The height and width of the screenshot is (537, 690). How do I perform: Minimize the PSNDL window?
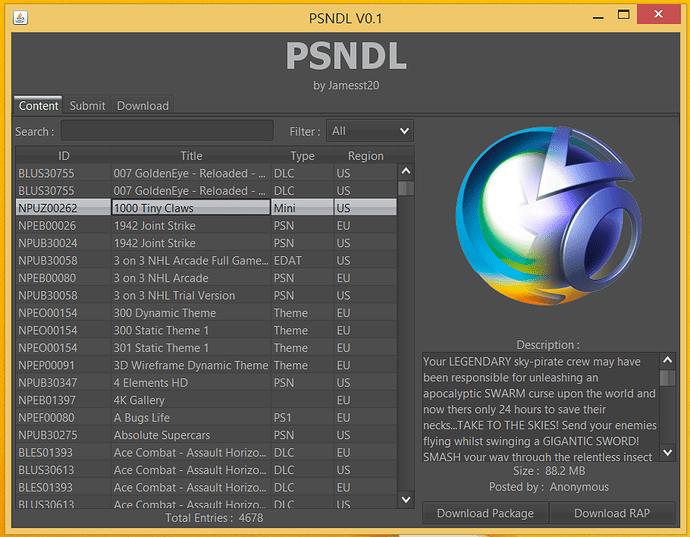(x=598, y=16)
